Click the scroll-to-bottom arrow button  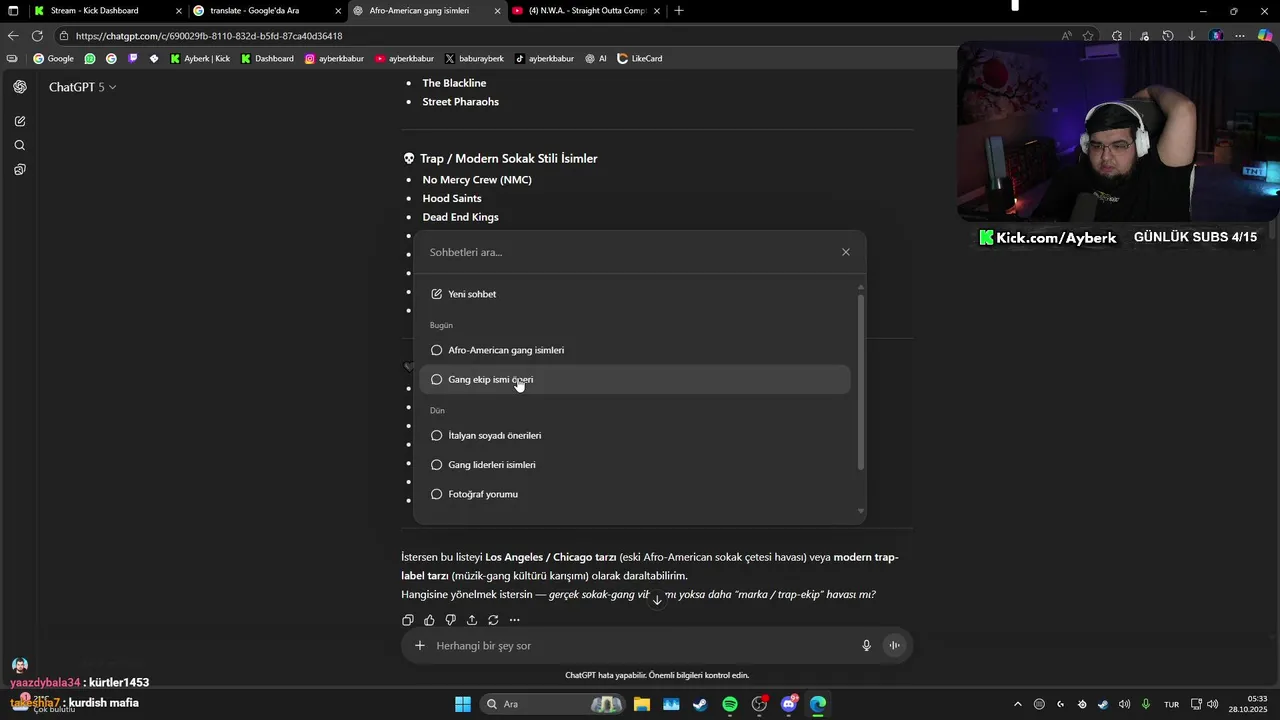coord(657,600)
